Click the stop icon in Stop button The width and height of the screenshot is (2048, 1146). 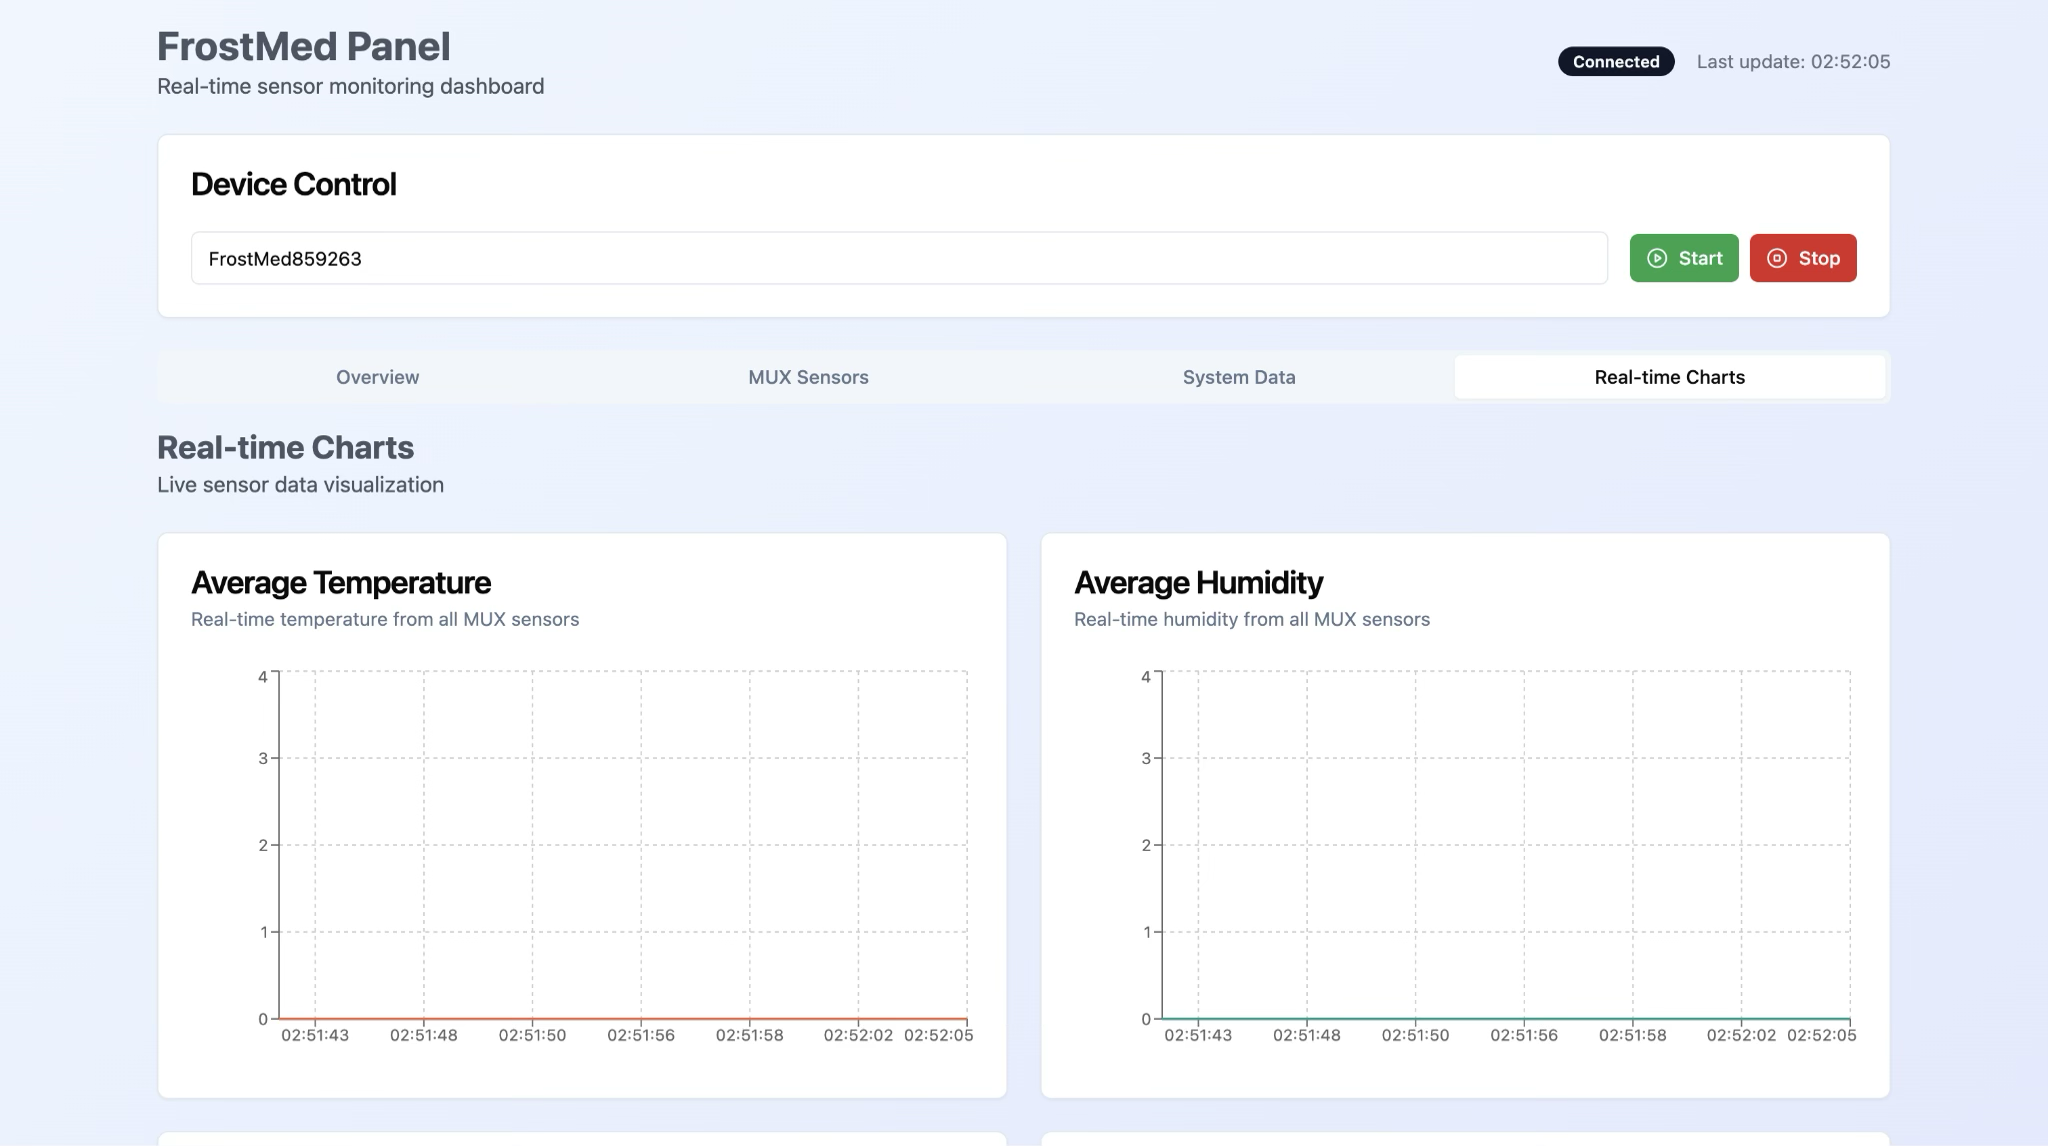coord(1777,258)
